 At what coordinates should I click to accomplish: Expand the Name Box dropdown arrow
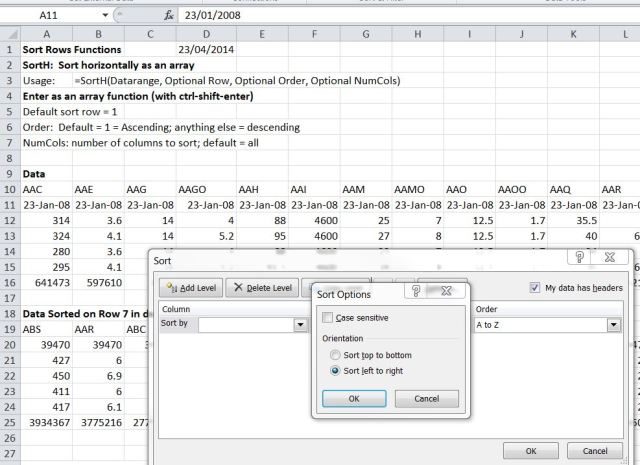(x=106, y=17)
